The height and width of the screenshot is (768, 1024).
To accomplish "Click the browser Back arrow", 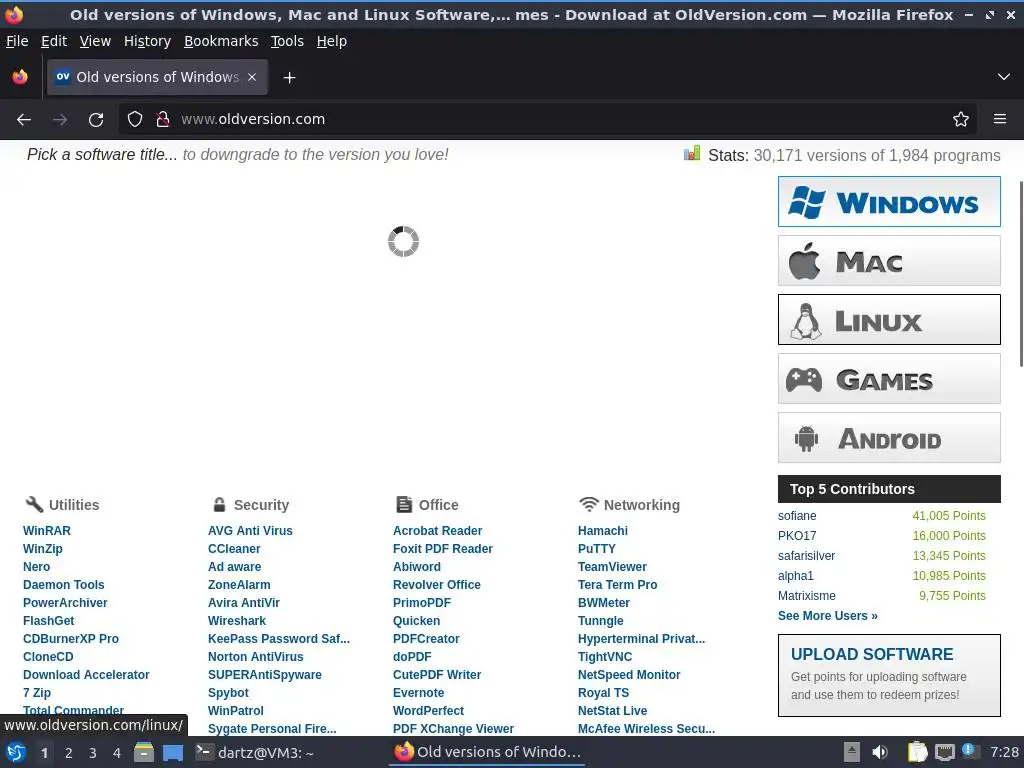I will [24, 120].
